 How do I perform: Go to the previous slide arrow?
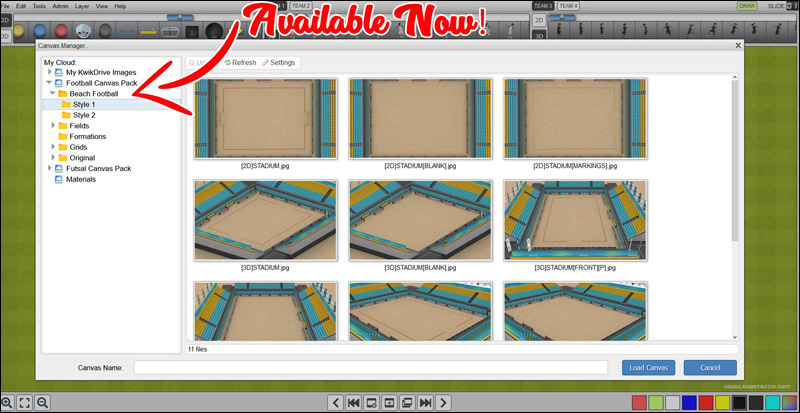[336, 402]
